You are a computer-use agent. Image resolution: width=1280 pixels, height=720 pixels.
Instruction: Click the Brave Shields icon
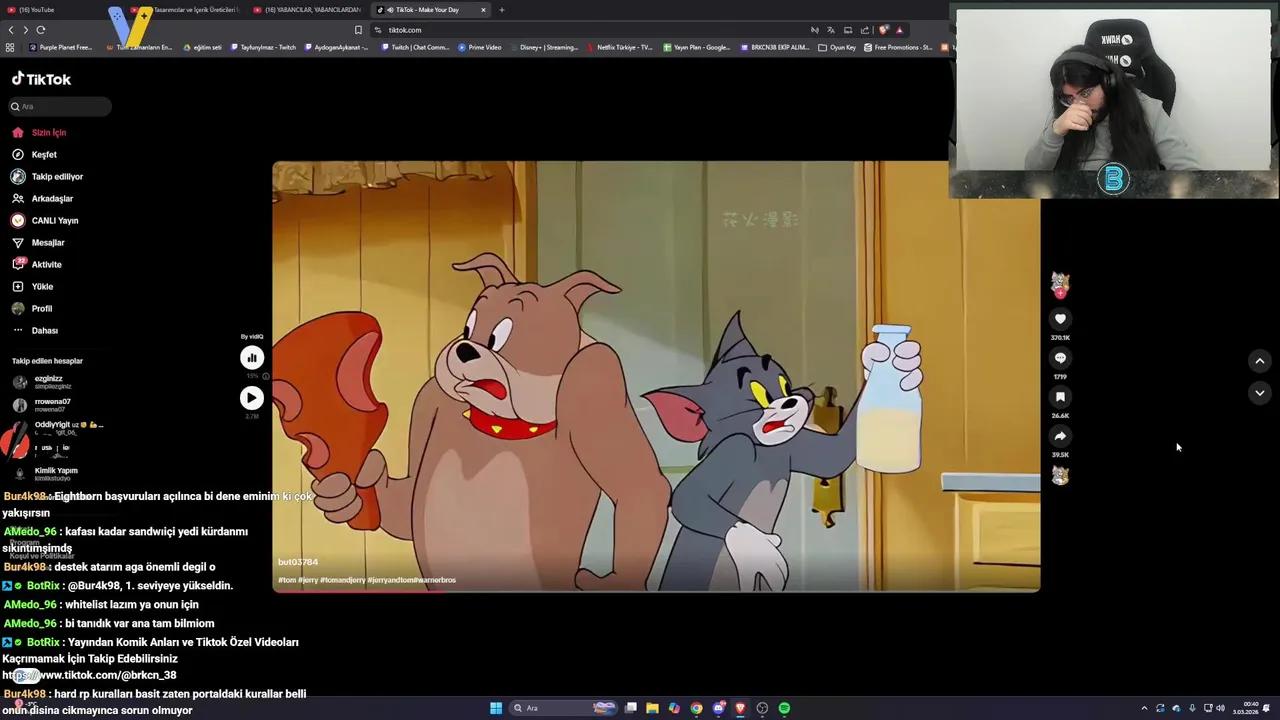[883, 30]
